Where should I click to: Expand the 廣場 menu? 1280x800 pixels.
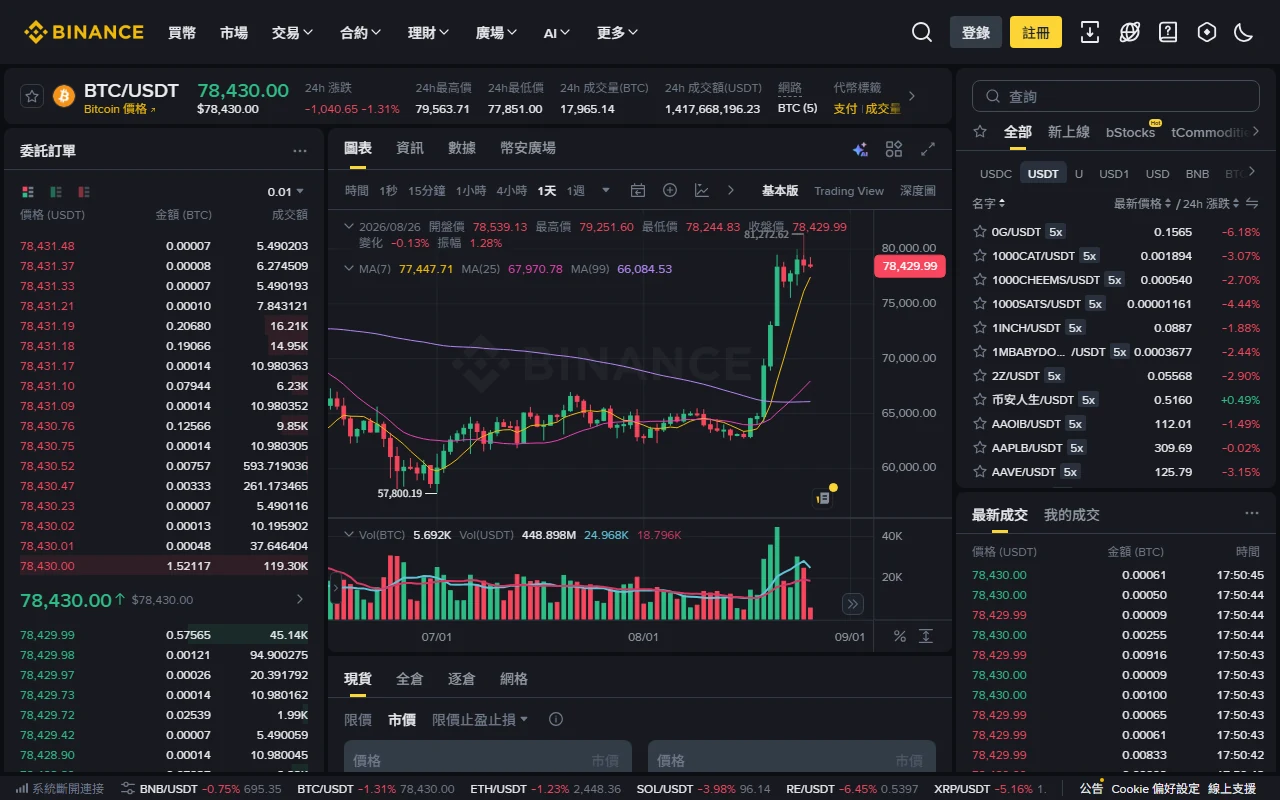496,32
